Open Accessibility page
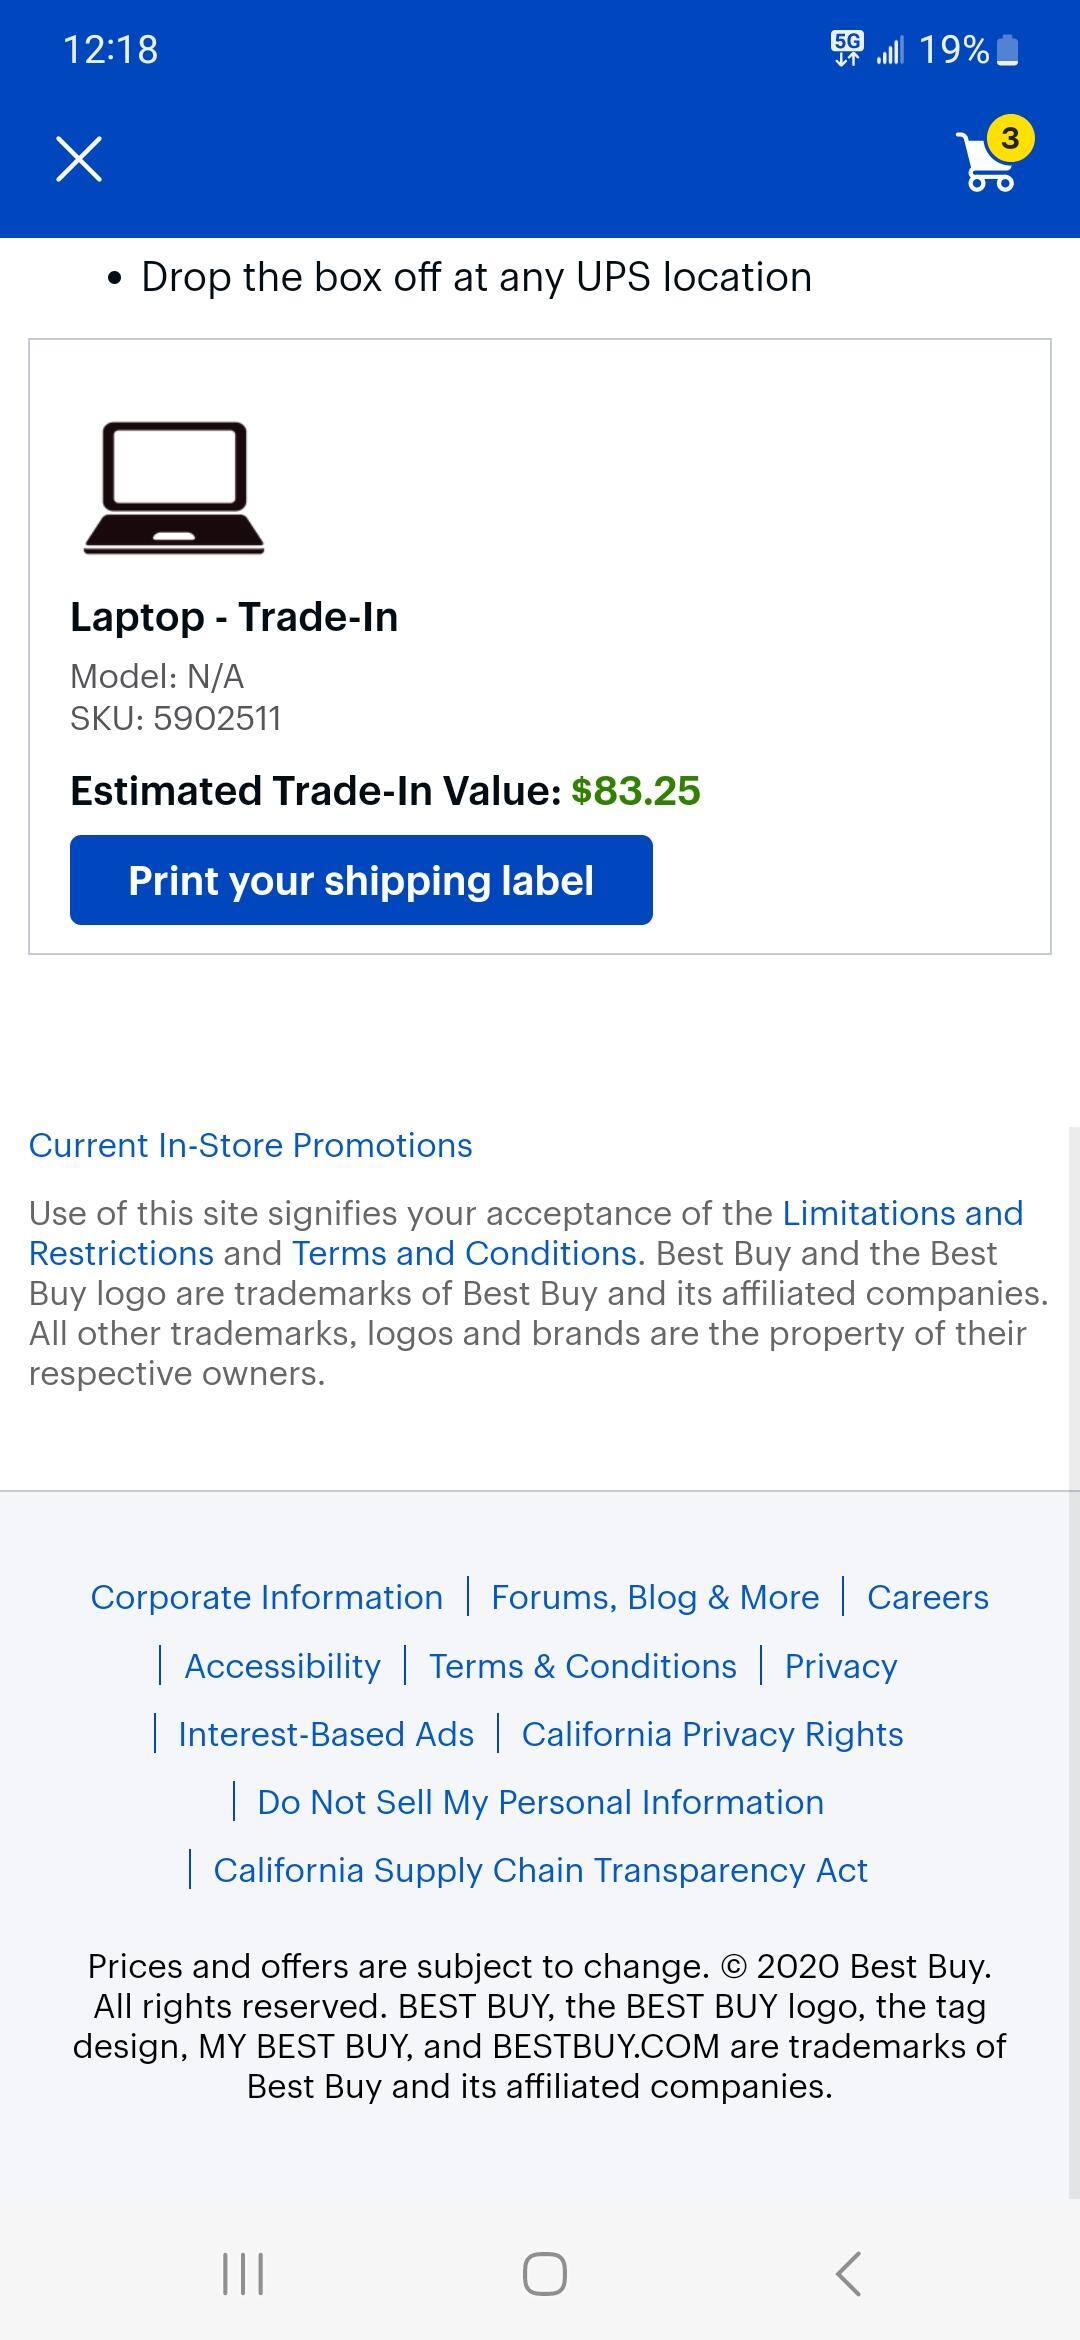 (281, 1665)
